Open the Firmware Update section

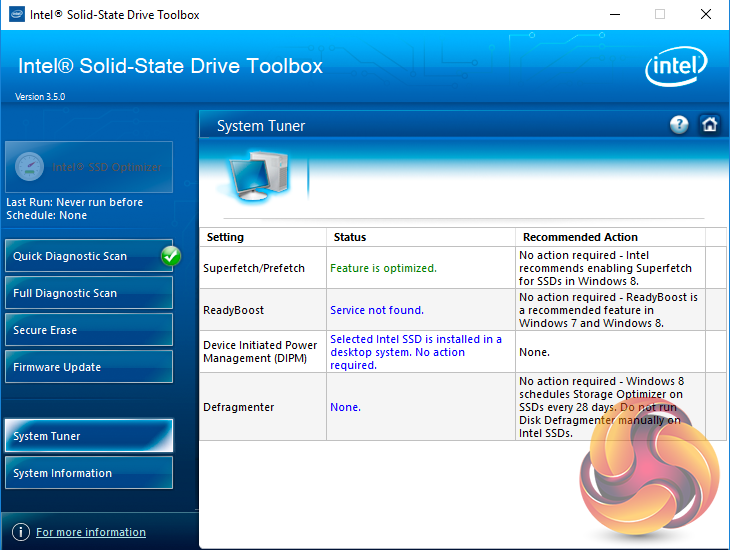pos(88,367)
